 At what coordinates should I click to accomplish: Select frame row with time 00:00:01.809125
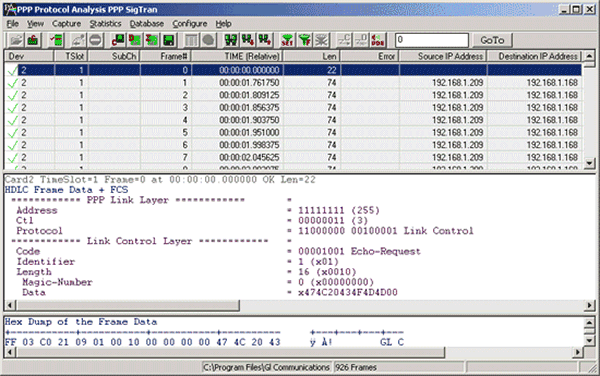pyautogui.click(x=293, y=95)
